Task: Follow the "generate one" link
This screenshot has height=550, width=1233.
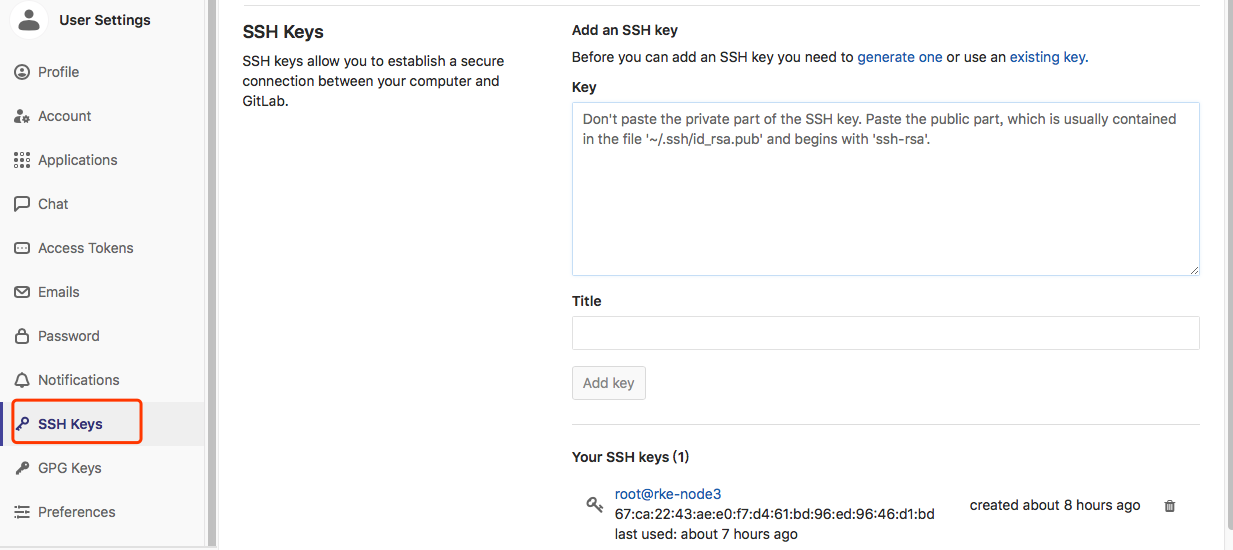Action: 900,57
